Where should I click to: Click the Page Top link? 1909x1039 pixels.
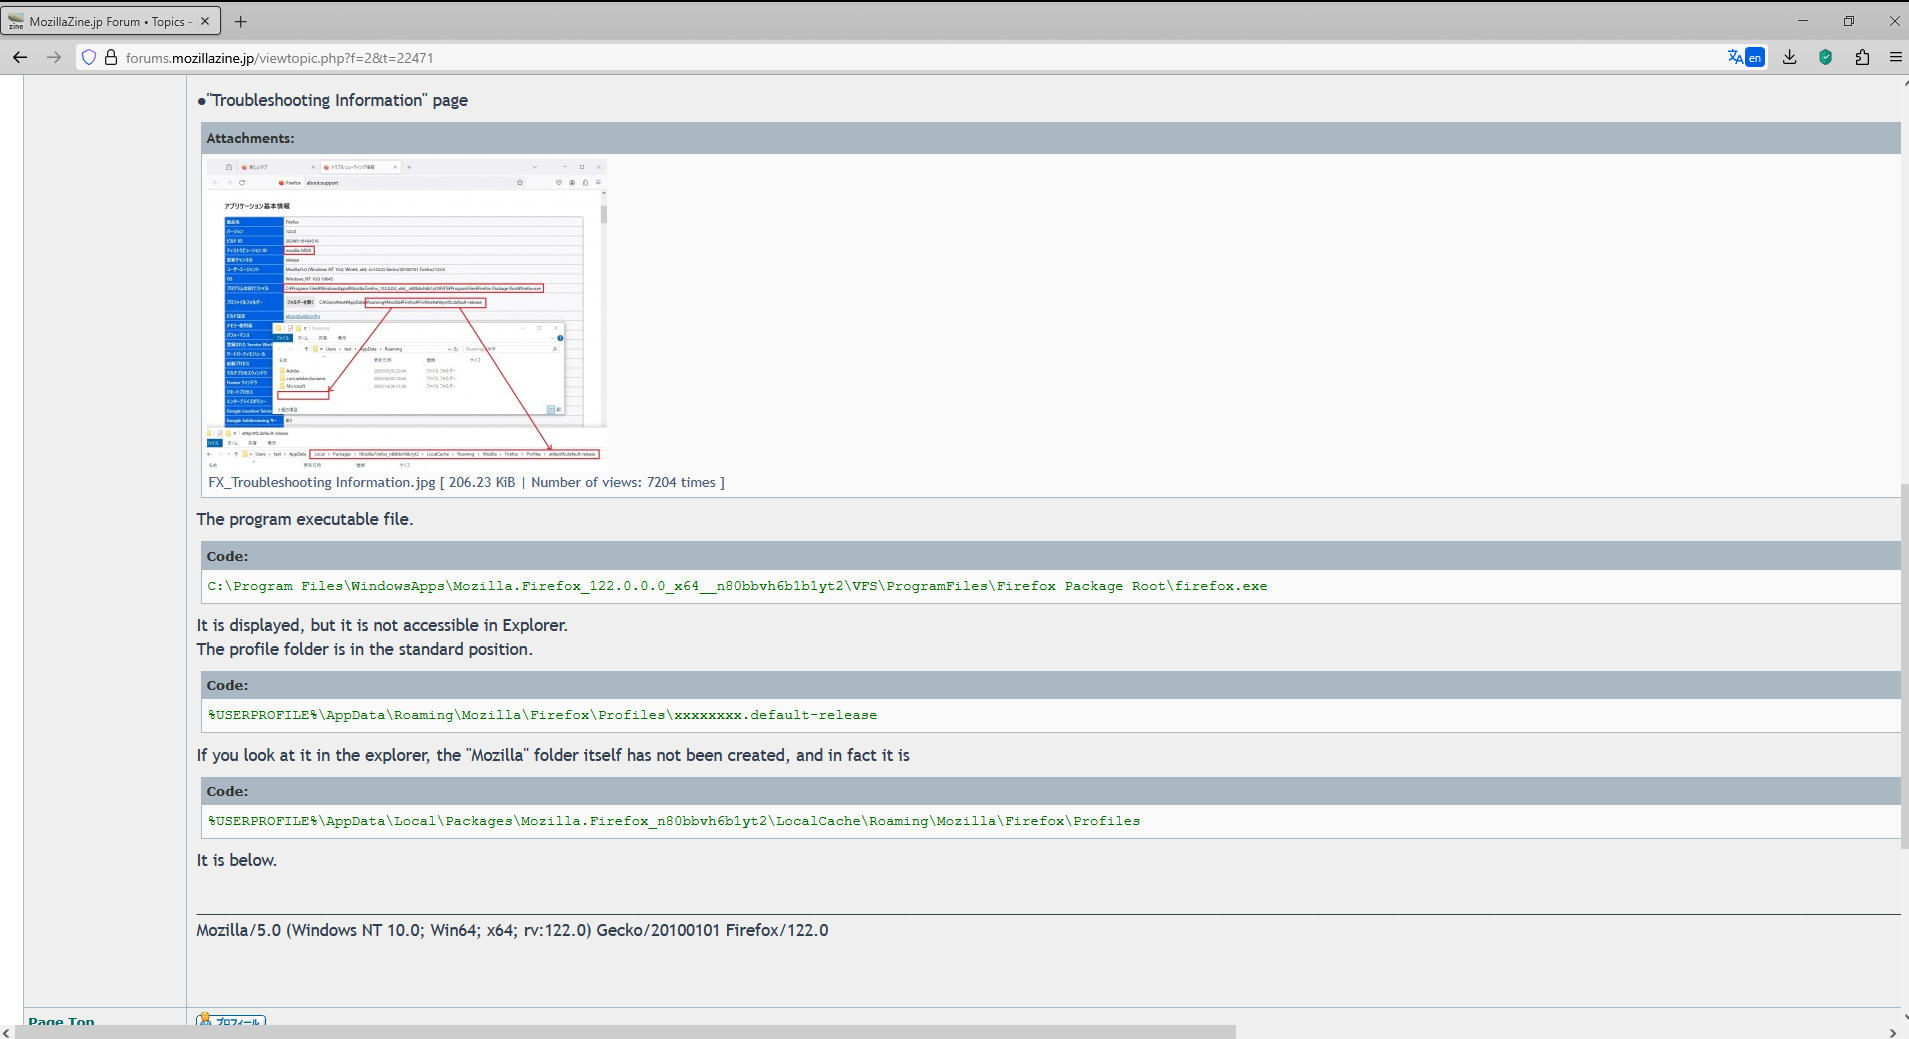(x=61, y=1021)
